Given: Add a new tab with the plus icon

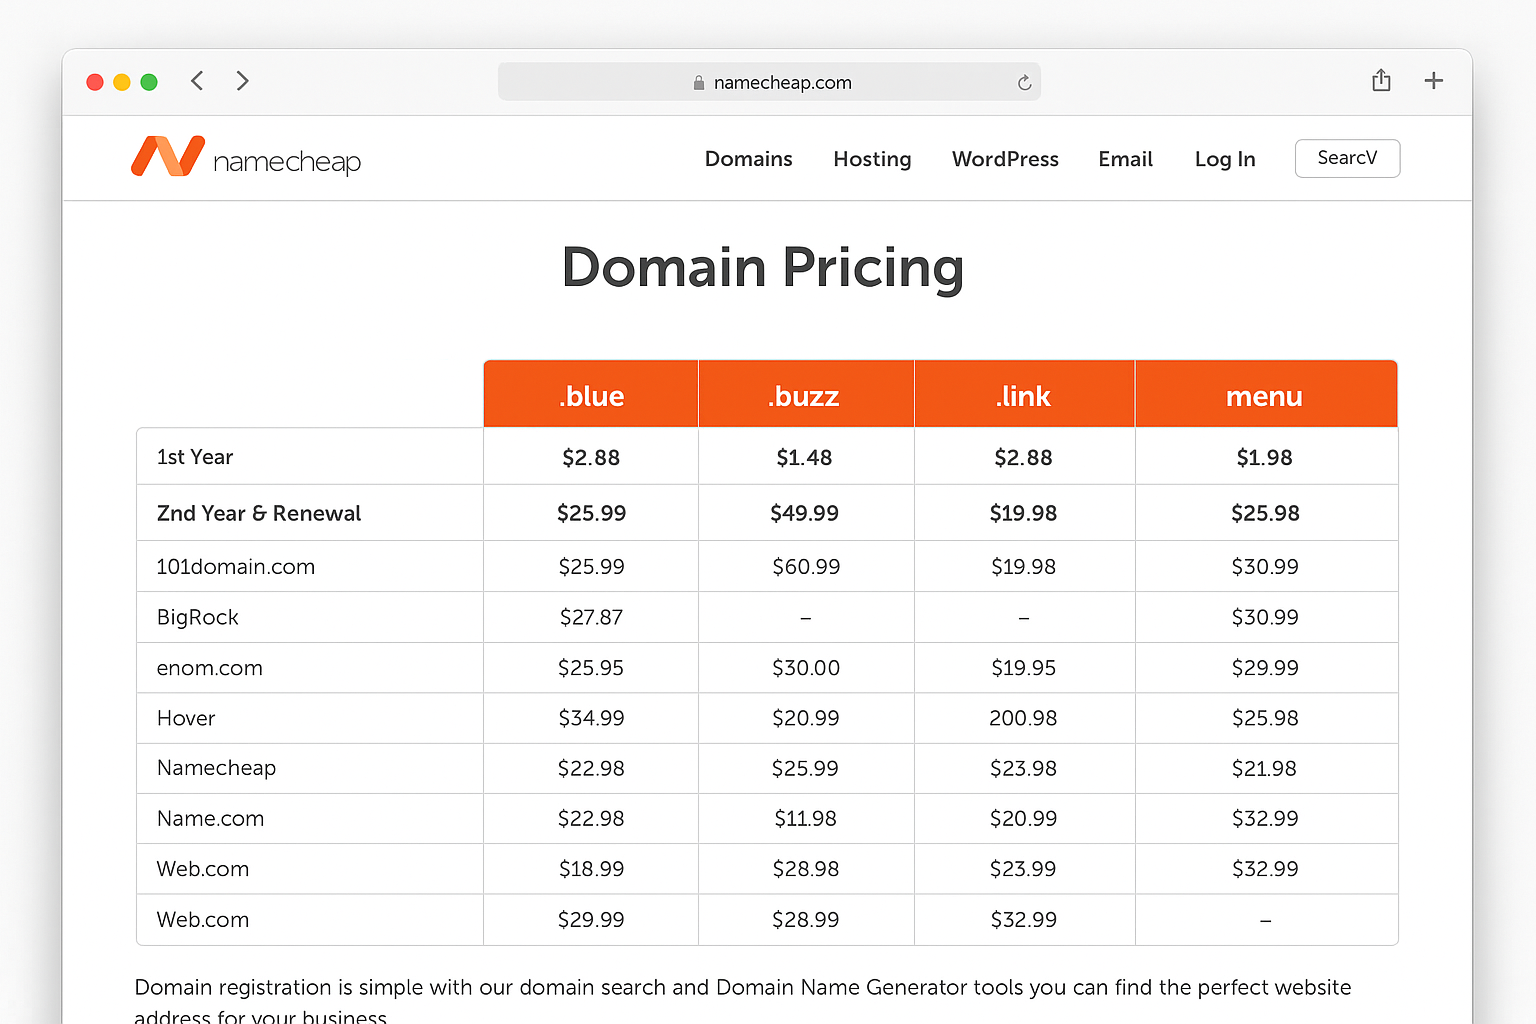Looking at the screenshot, I should pos(1433,81).
